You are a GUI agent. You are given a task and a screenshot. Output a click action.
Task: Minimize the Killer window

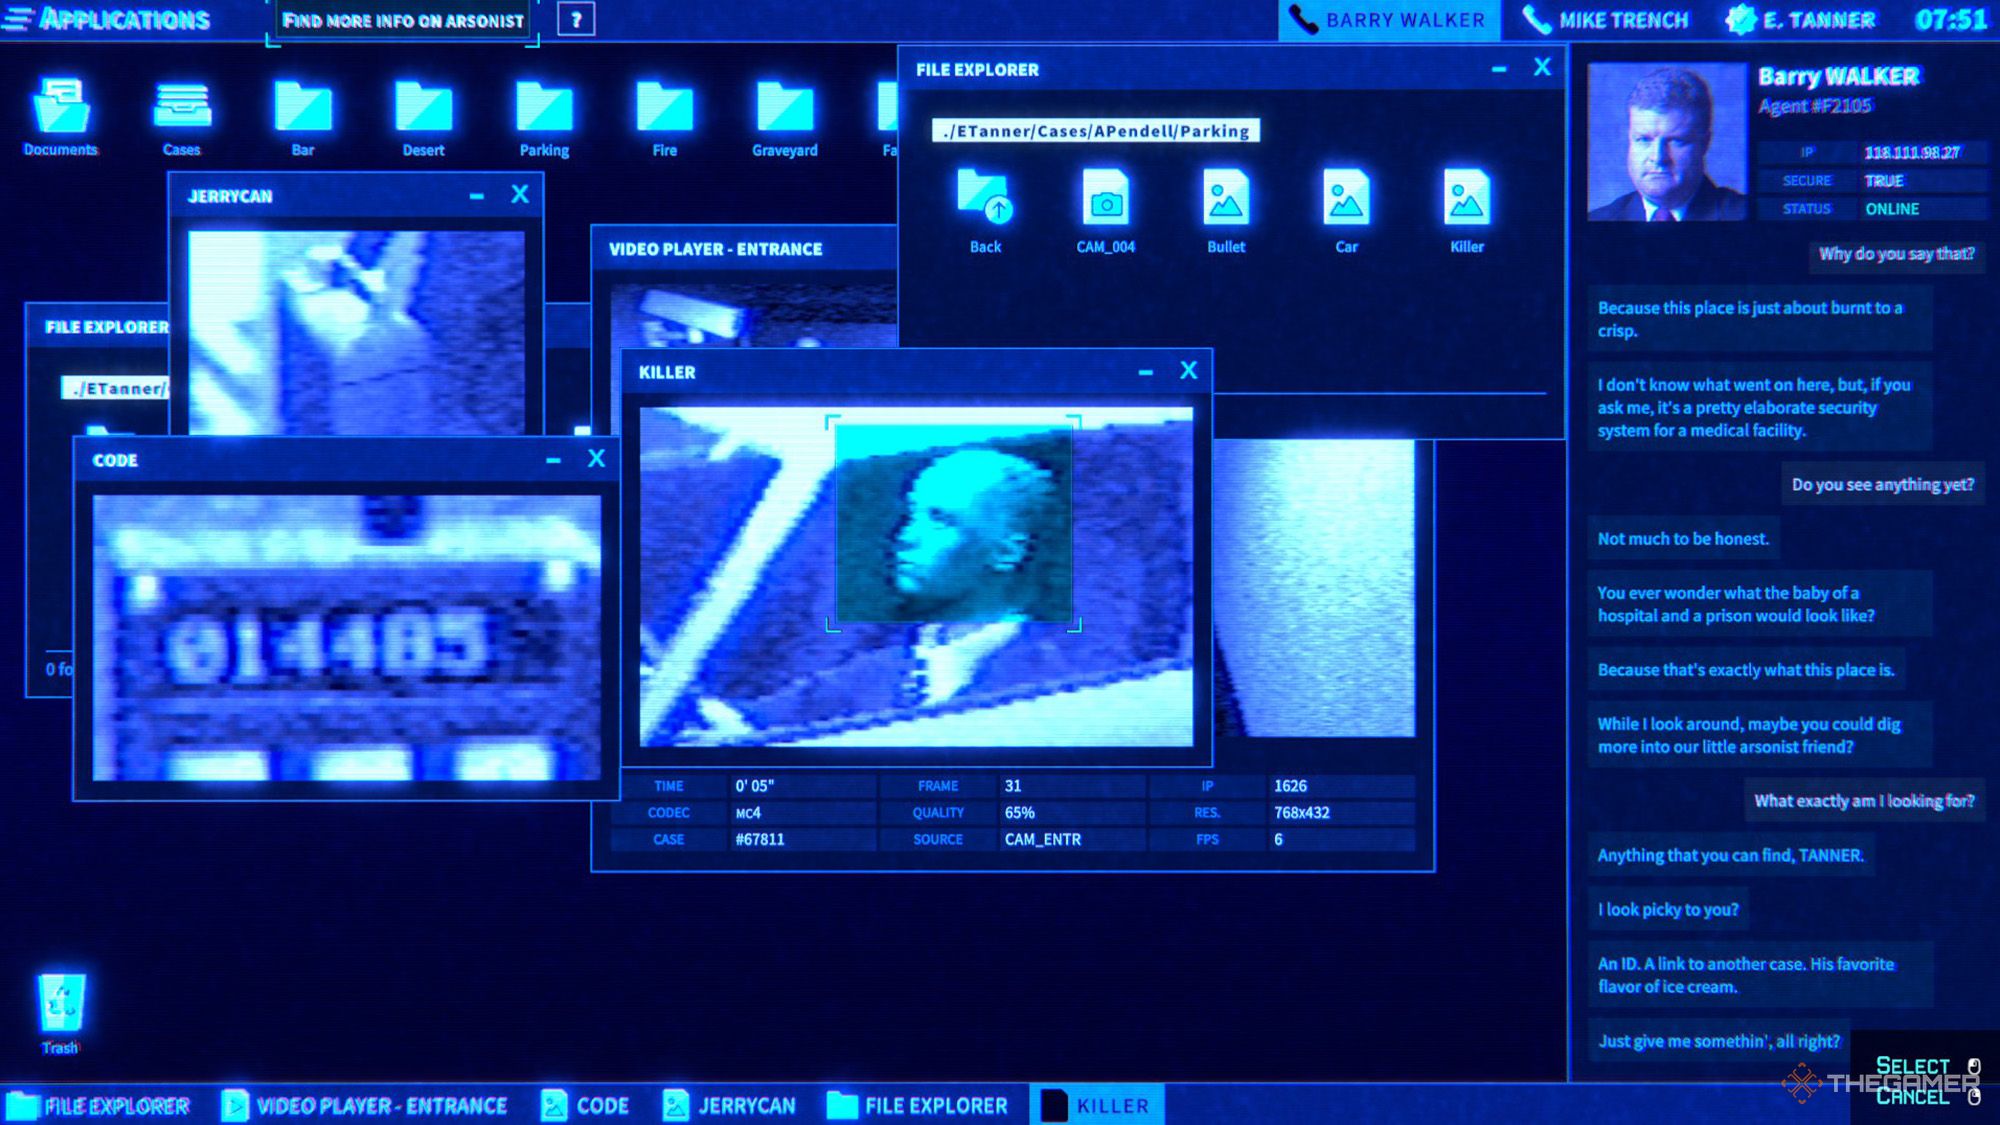1146,372
